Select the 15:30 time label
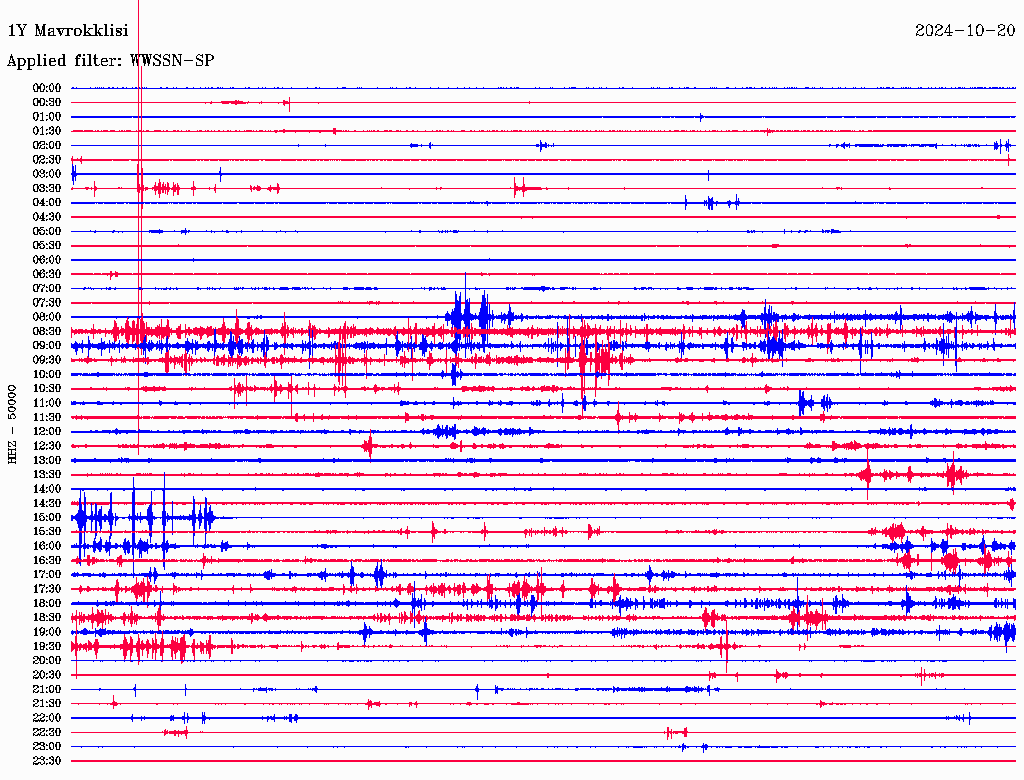This screenshot has width=1024, height=780. point(47,532)
